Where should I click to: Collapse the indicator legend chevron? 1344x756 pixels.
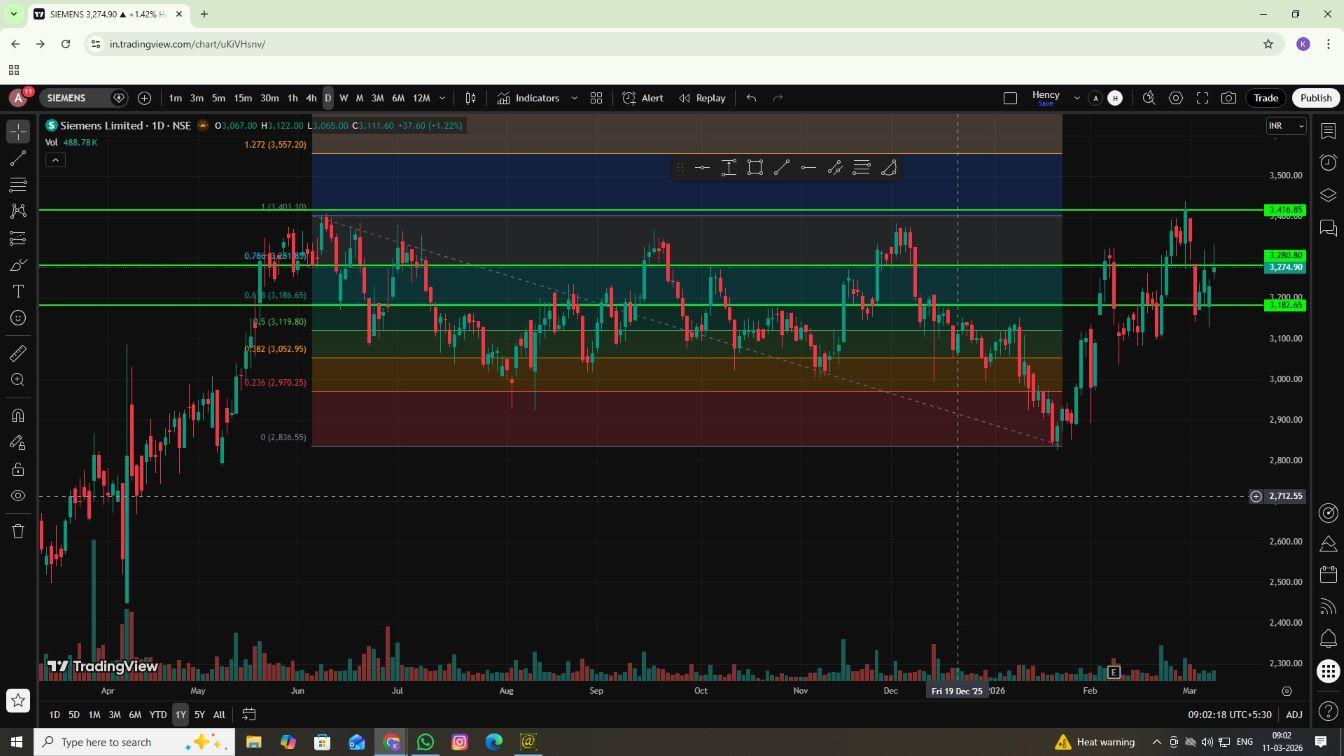(x=55, y=160)
